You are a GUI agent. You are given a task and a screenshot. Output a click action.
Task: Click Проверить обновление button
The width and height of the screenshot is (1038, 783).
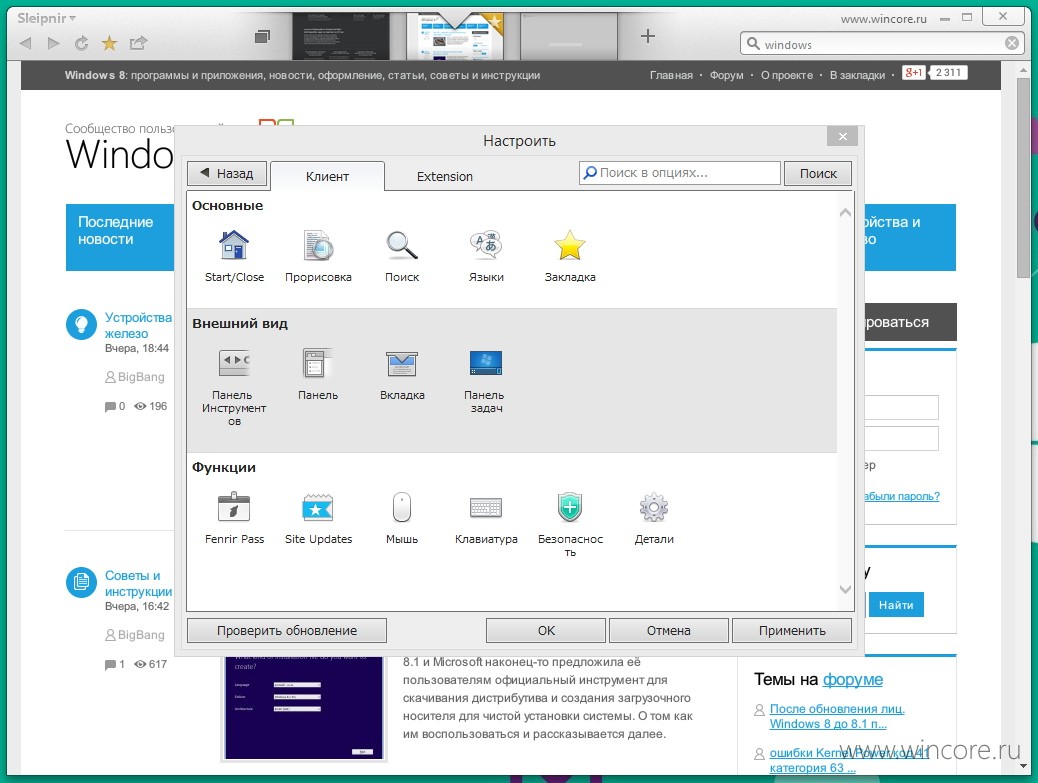[287, 630]
